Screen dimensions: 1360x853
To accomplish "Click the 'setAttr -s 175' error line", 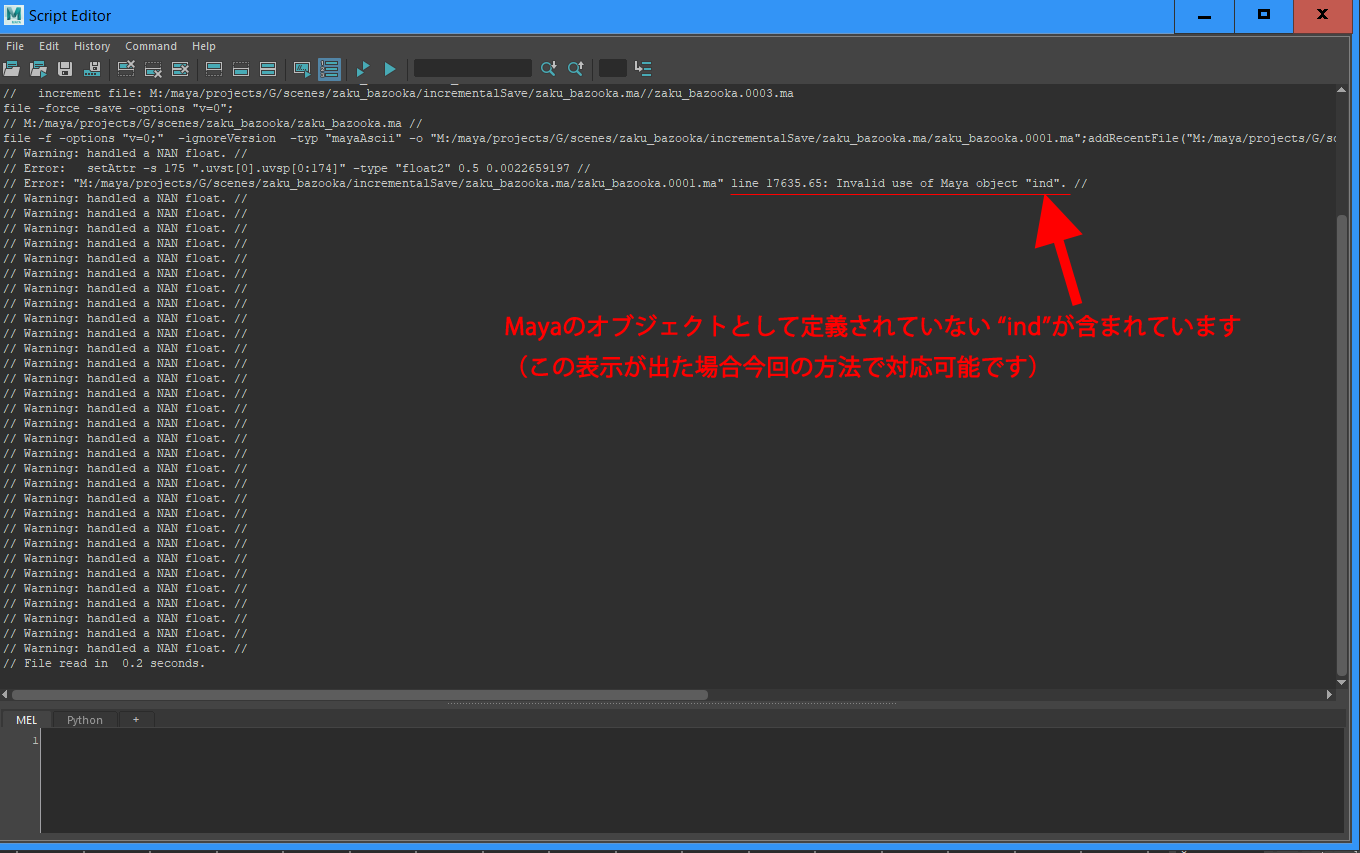I will click(x=297, y=168).
